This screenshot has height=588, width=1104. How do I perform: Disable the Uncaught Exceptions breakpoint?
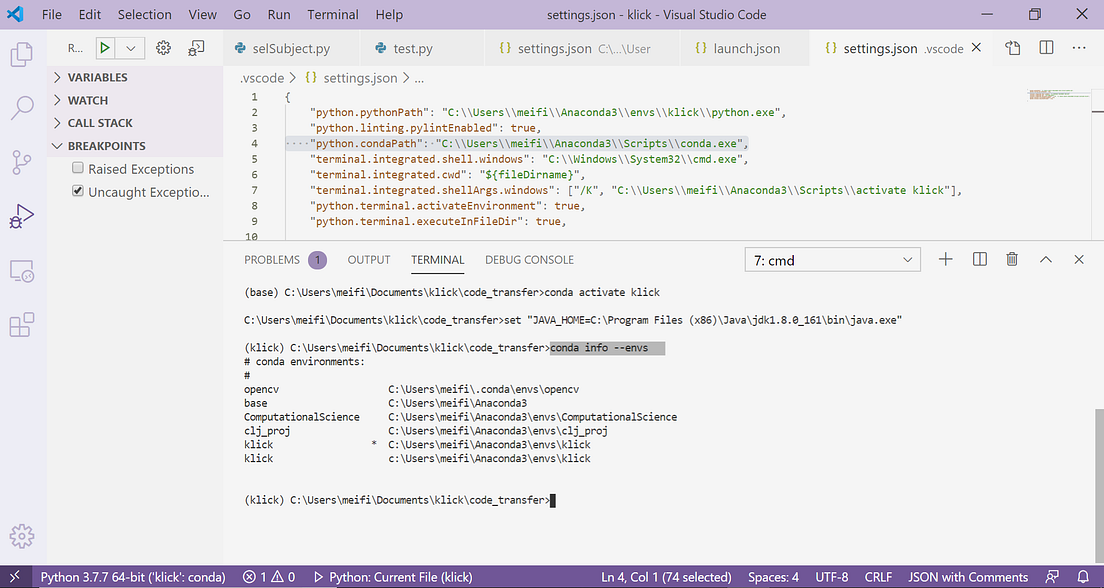[77, 190]
